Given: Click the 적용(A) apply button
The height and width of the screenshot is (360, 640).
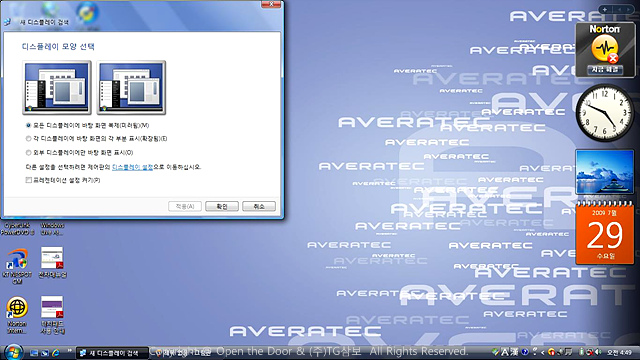Looking at the screenshot, I should (185, 207).
